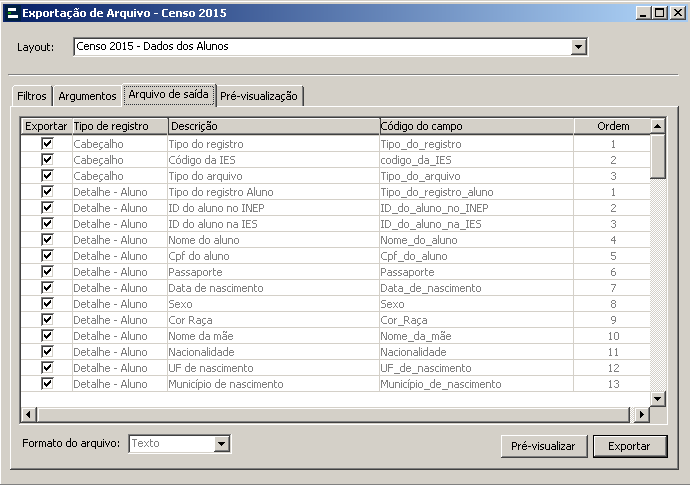Screen dimensions: 690x485
Task: Click the horizontal scrollbar right arrow
Action: [x=642, y=414]
